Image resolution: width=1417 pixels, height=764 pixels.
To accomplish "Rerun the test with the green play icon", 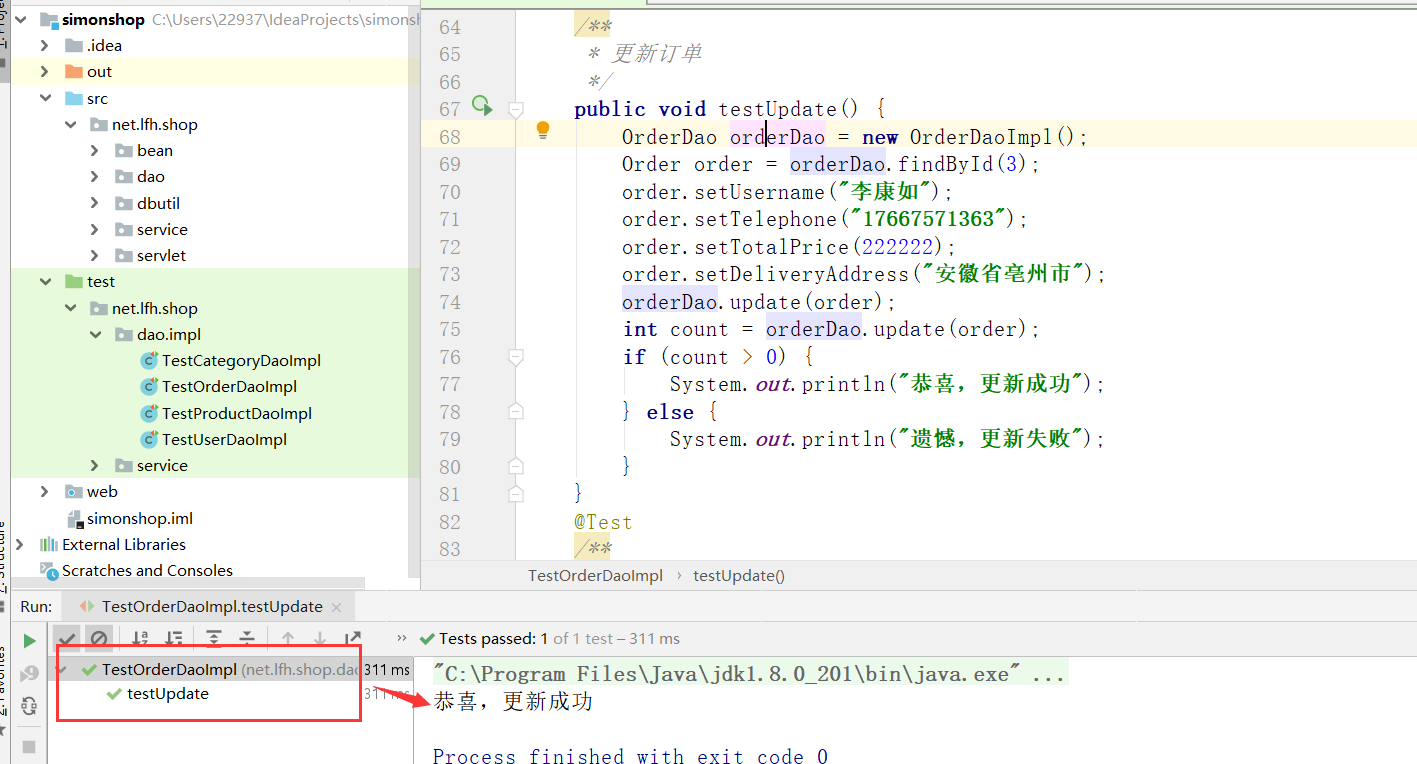I will pyautogui.click(x=29, y=641).
